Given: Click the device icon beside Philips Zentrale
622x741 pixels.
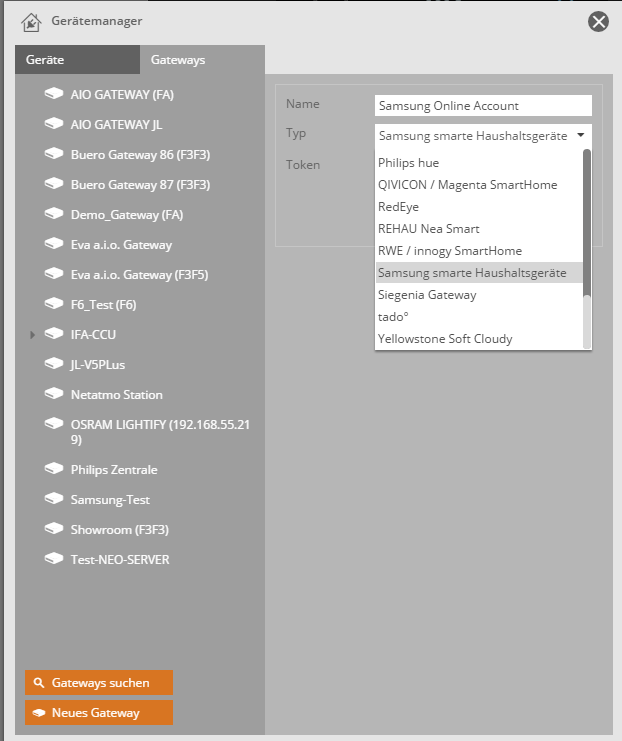Looking at the screenshot, I should coord(54,469).
